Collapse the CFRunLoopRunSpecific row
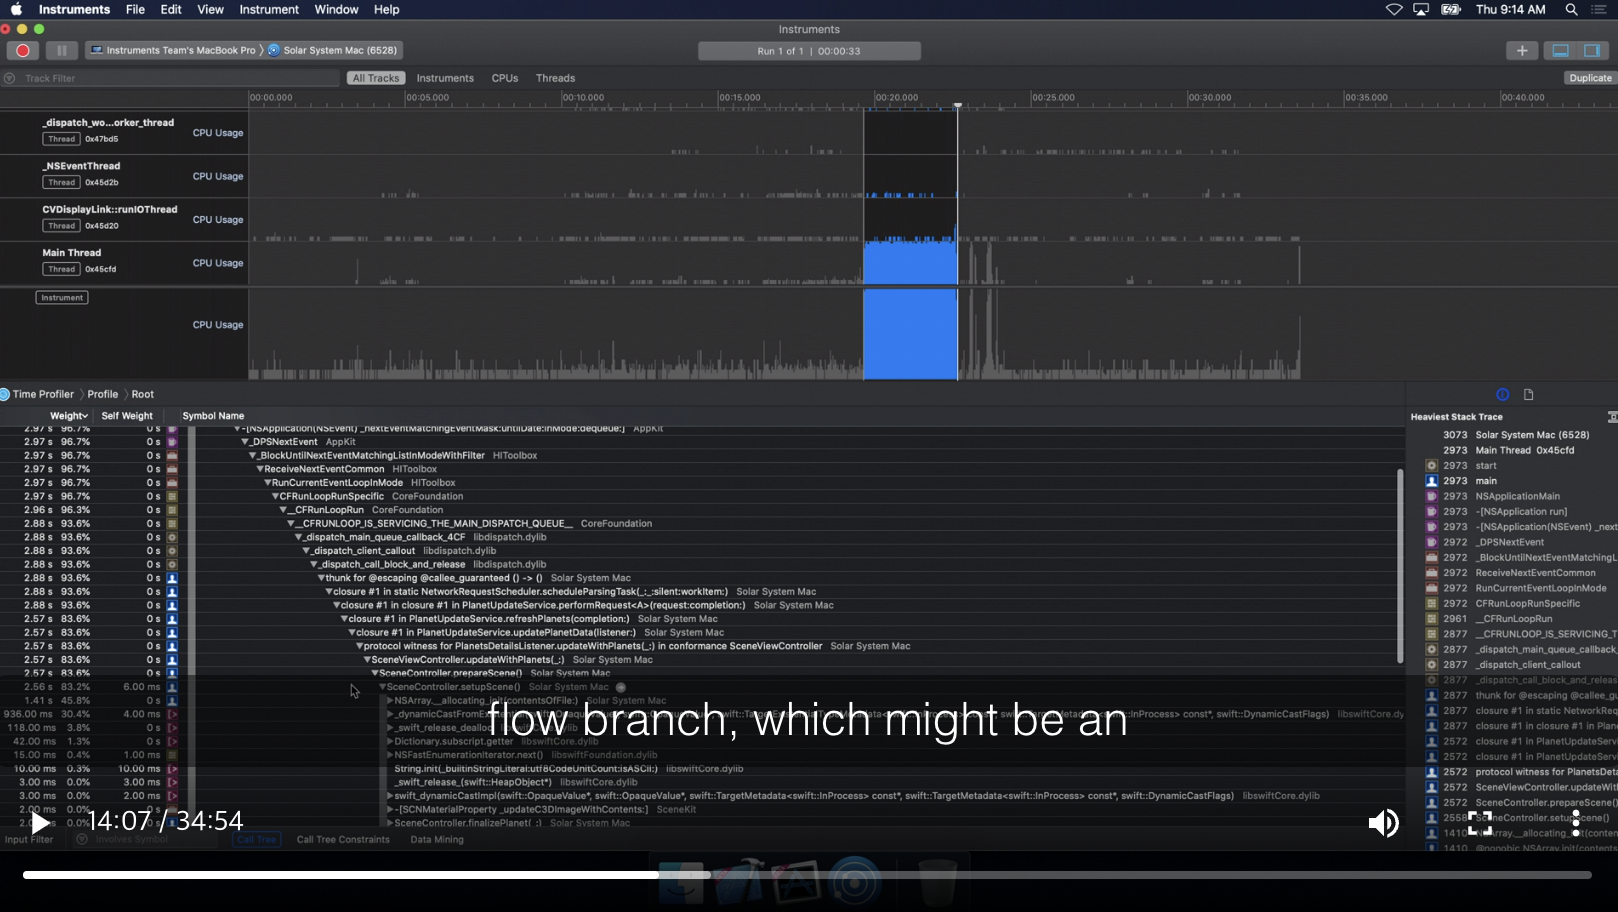The image size is (1618, 912). click(x=275, y=496)
